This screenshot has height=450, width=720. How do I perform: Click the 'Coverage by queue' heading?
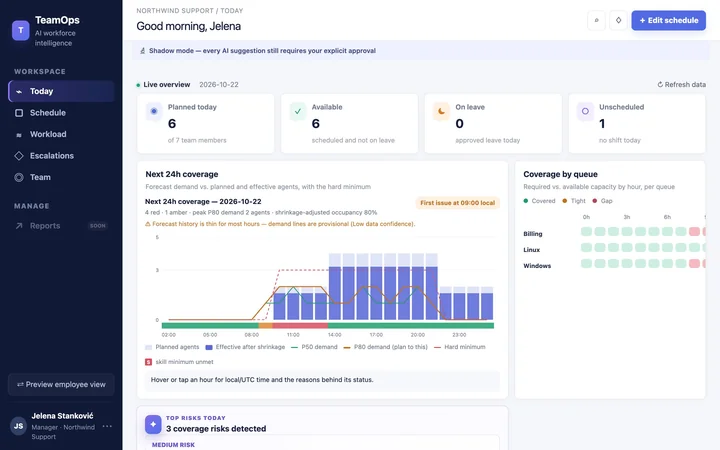pos(560,174)
